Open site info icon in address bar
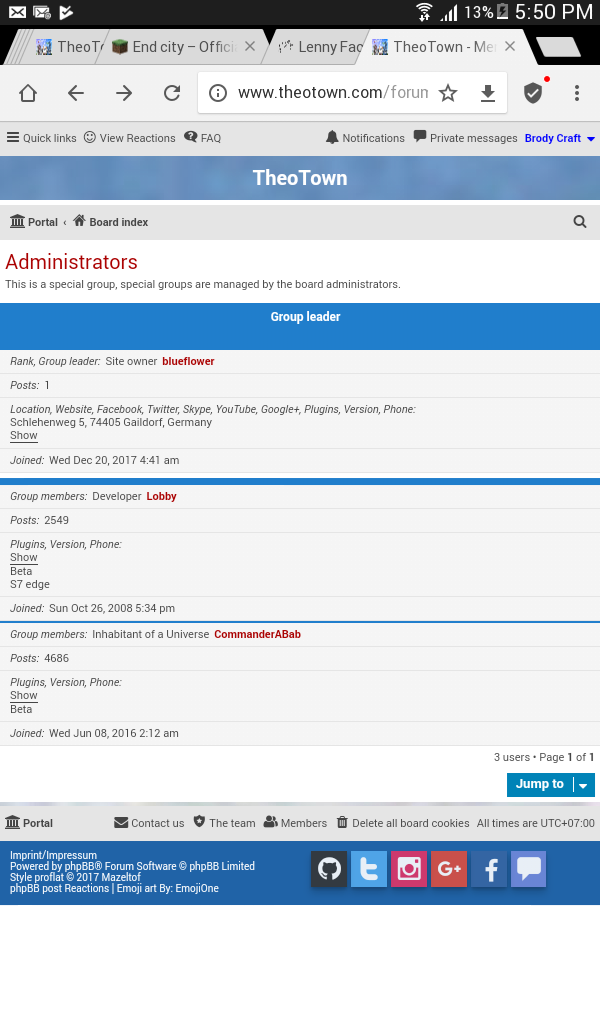The width and height of the screenshot is (600, 1024). coord(218,93)
